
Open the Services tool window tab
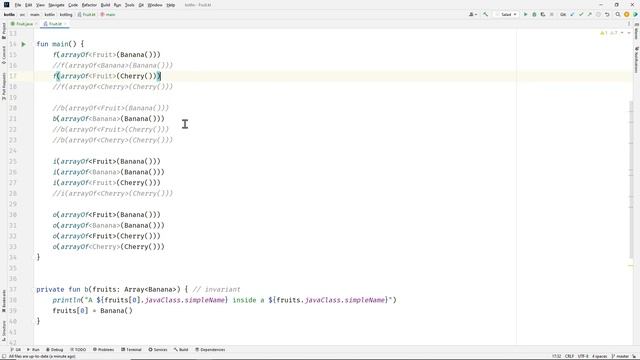coord(158,350)
